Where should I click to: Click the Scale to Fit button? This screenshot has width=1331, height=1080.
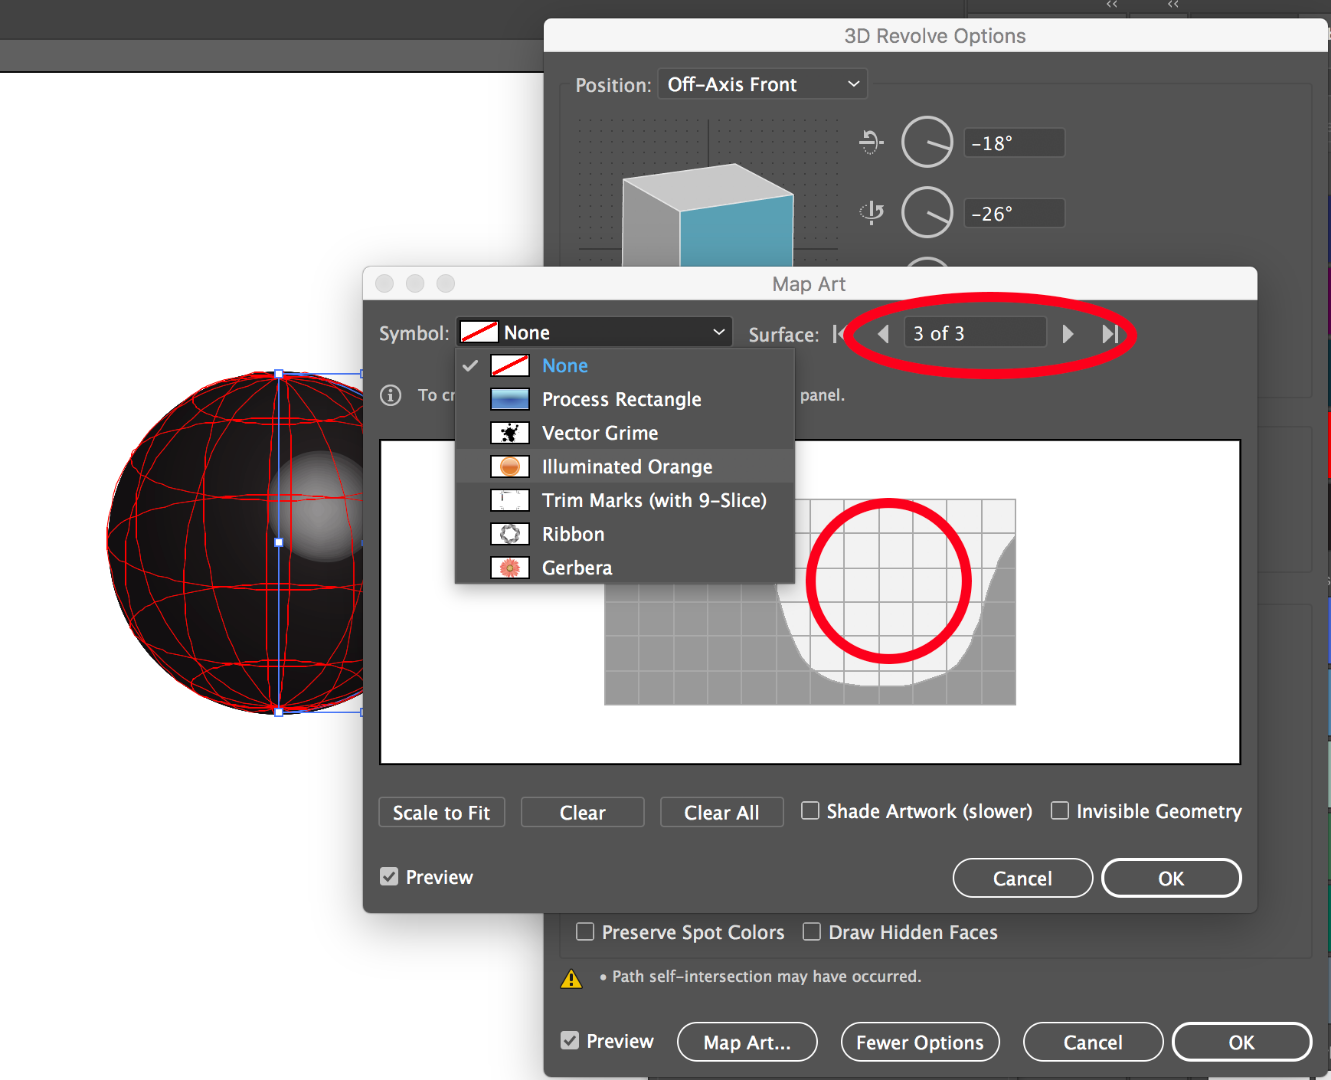441,811
